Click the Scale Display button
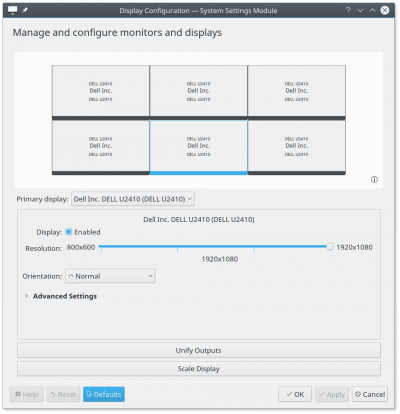 199,369
